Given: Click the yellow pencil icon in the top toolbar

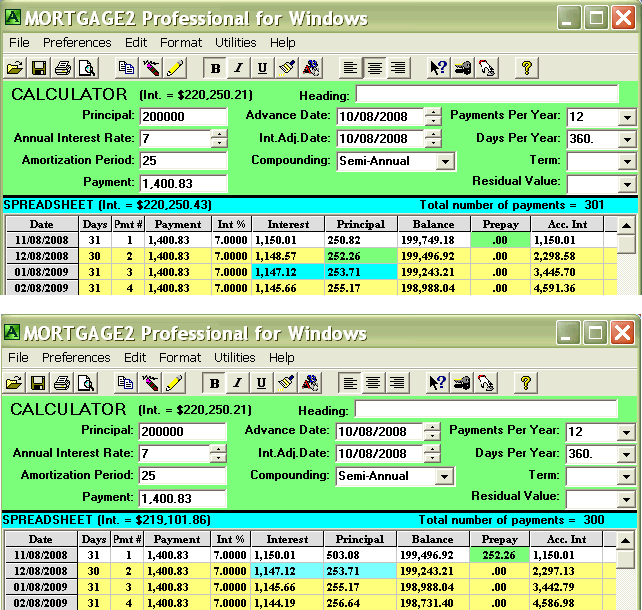Looking at the screenshot, I should 175,68.
